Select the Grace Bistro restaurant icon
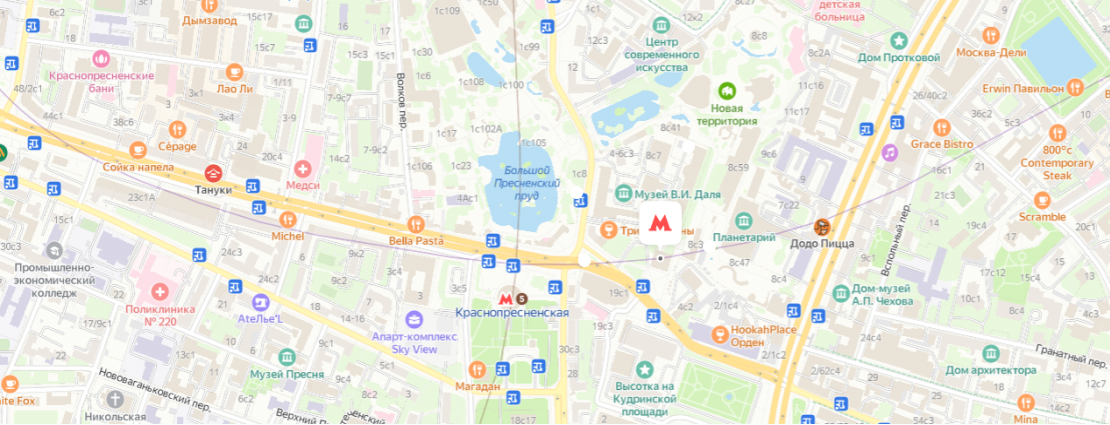Screen dimensions: 1110x425 (942, 128)
